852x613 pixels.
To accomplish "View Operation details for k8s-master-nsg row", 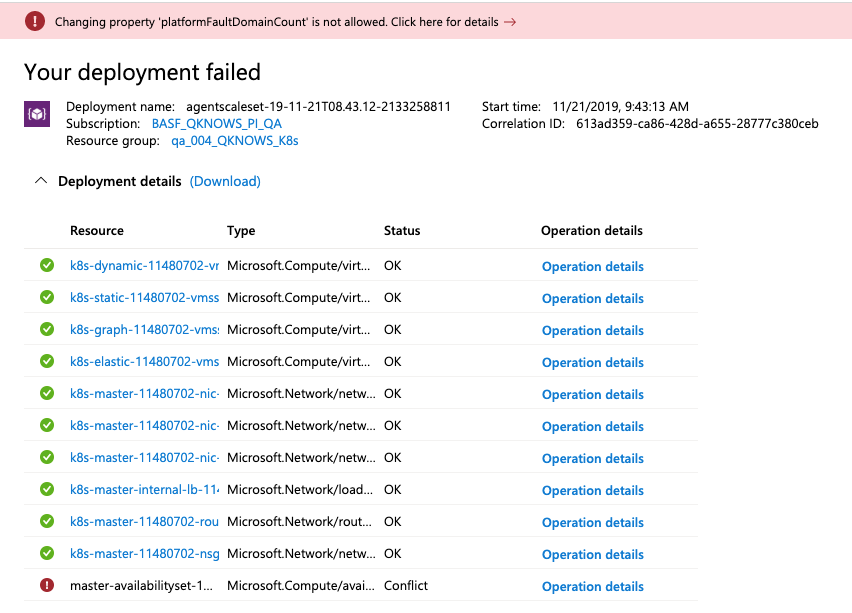I will [x=592, y=555].
